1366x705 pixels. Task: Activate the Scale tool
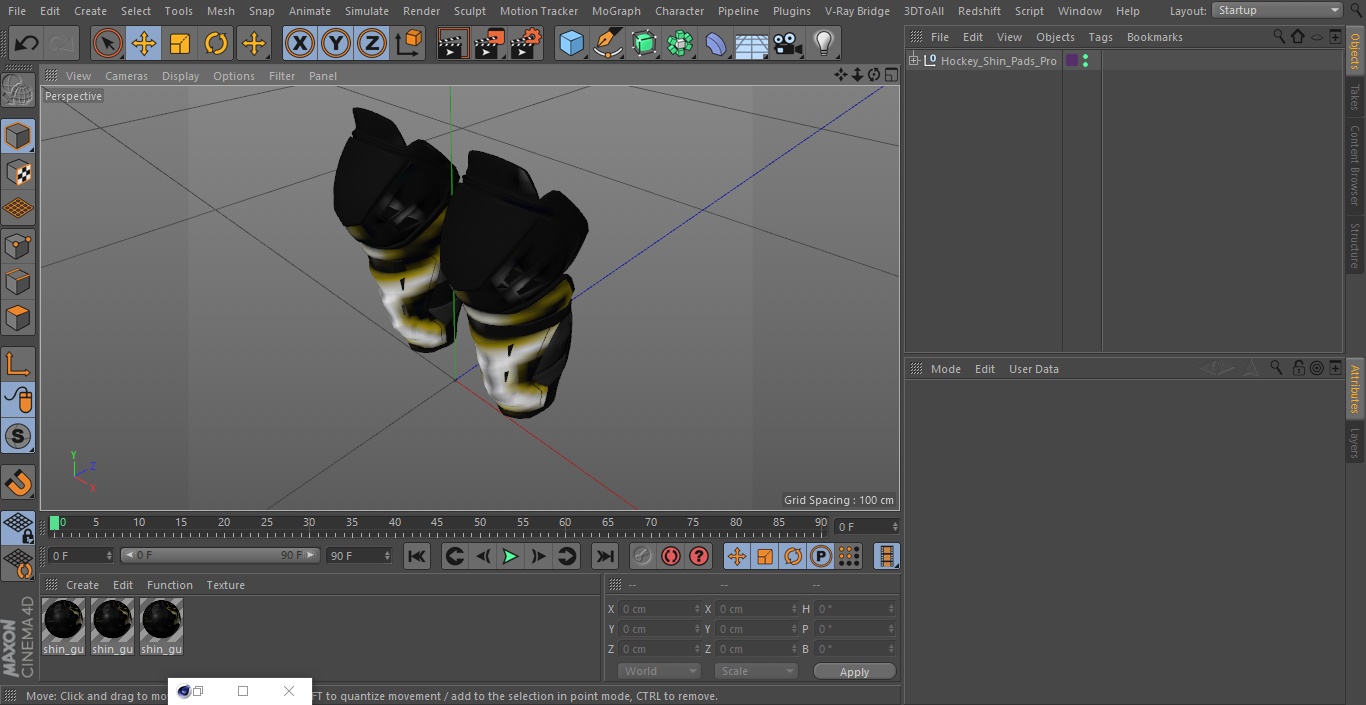click(x=180, y=43)
